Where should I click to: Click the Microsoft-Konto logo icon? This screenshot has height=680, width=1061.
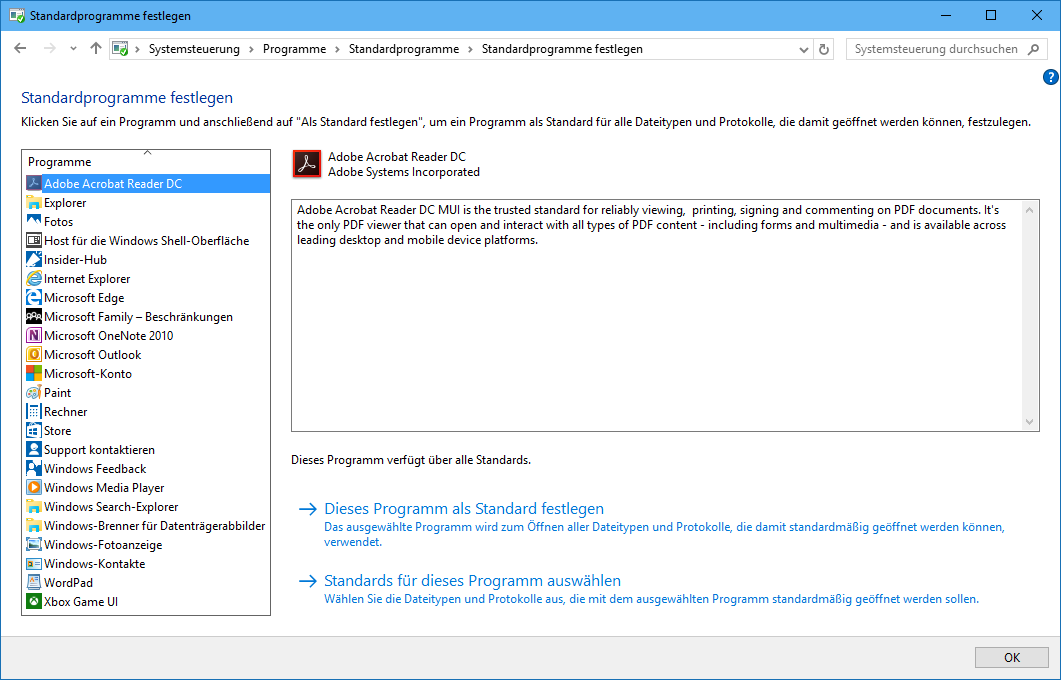[34, 373]
